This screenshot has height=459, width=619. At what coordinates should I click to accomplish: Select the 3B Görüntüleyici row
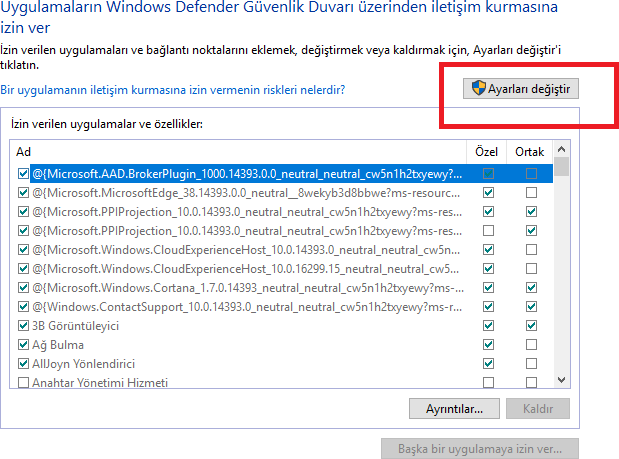[281, 326]
